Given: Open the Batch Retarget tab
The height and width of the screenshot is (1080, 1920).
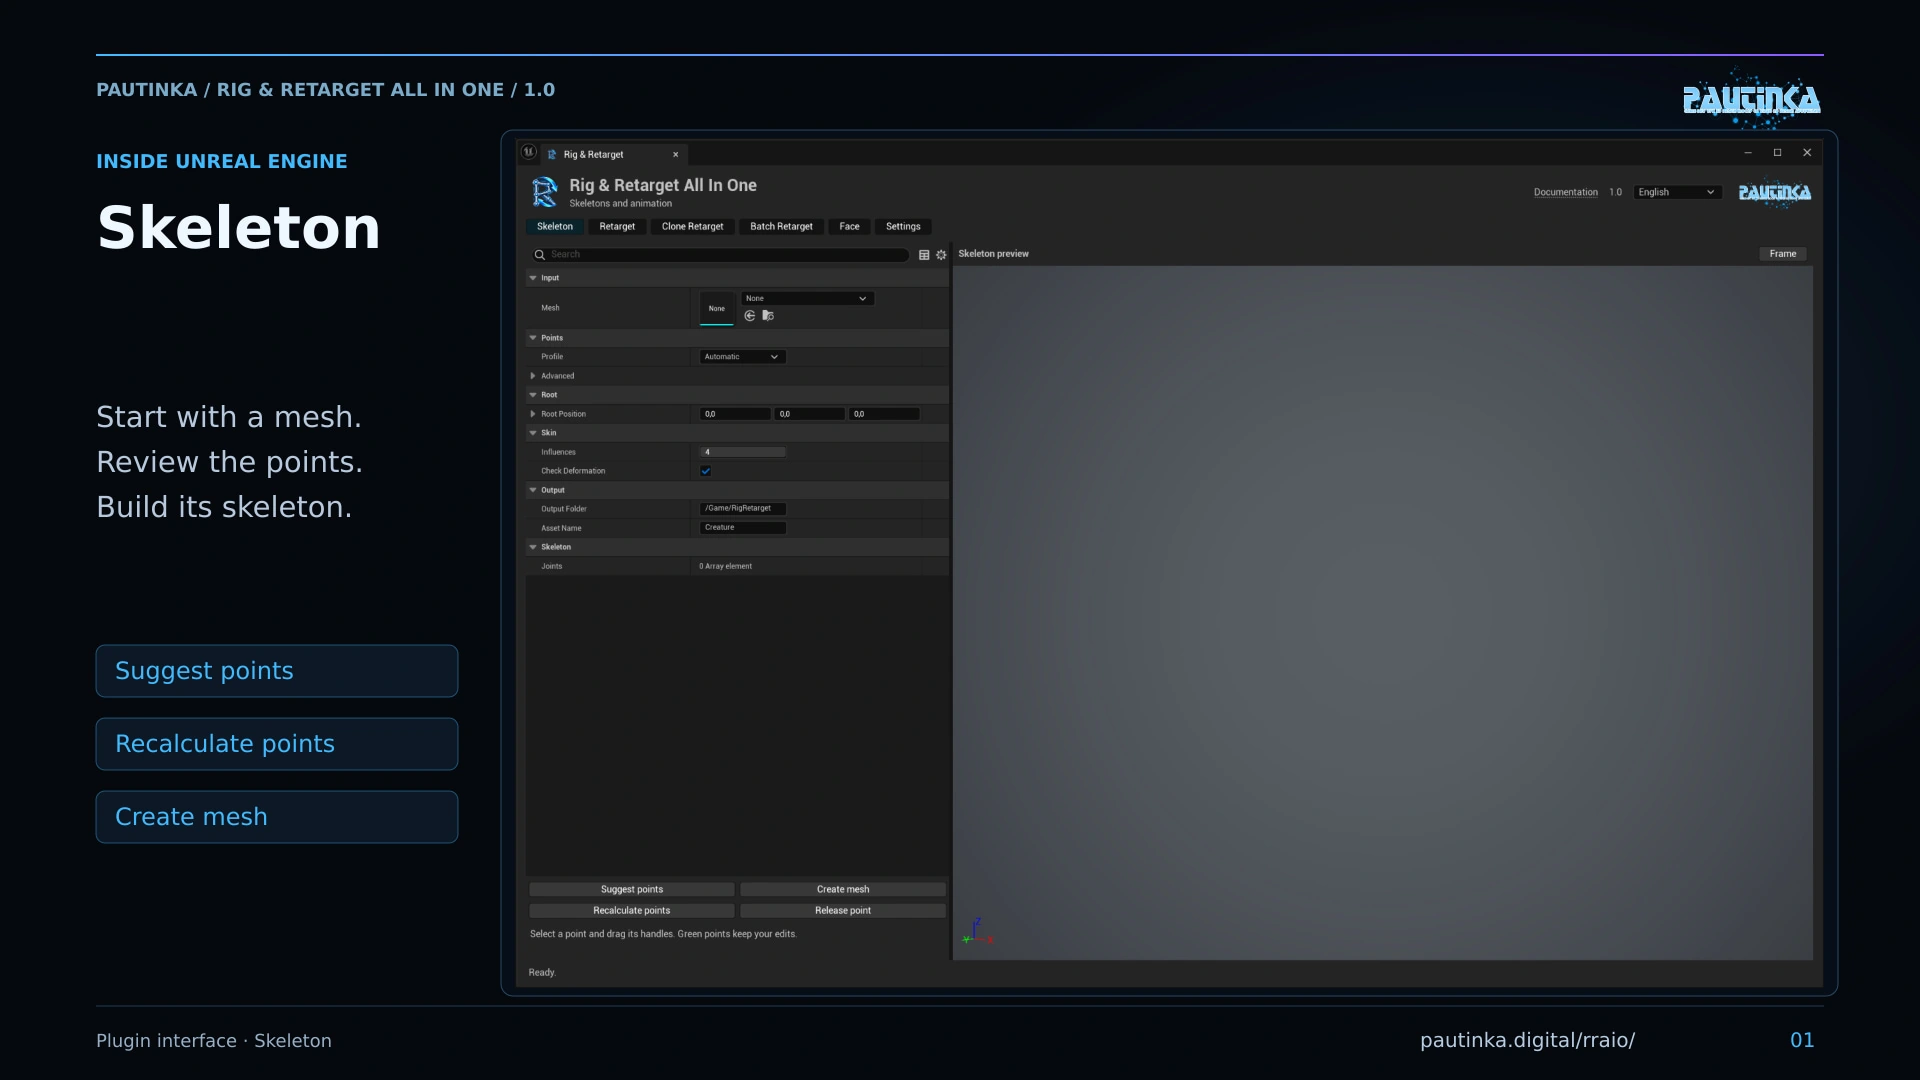Looking at the screenshot, I should 781,227.
